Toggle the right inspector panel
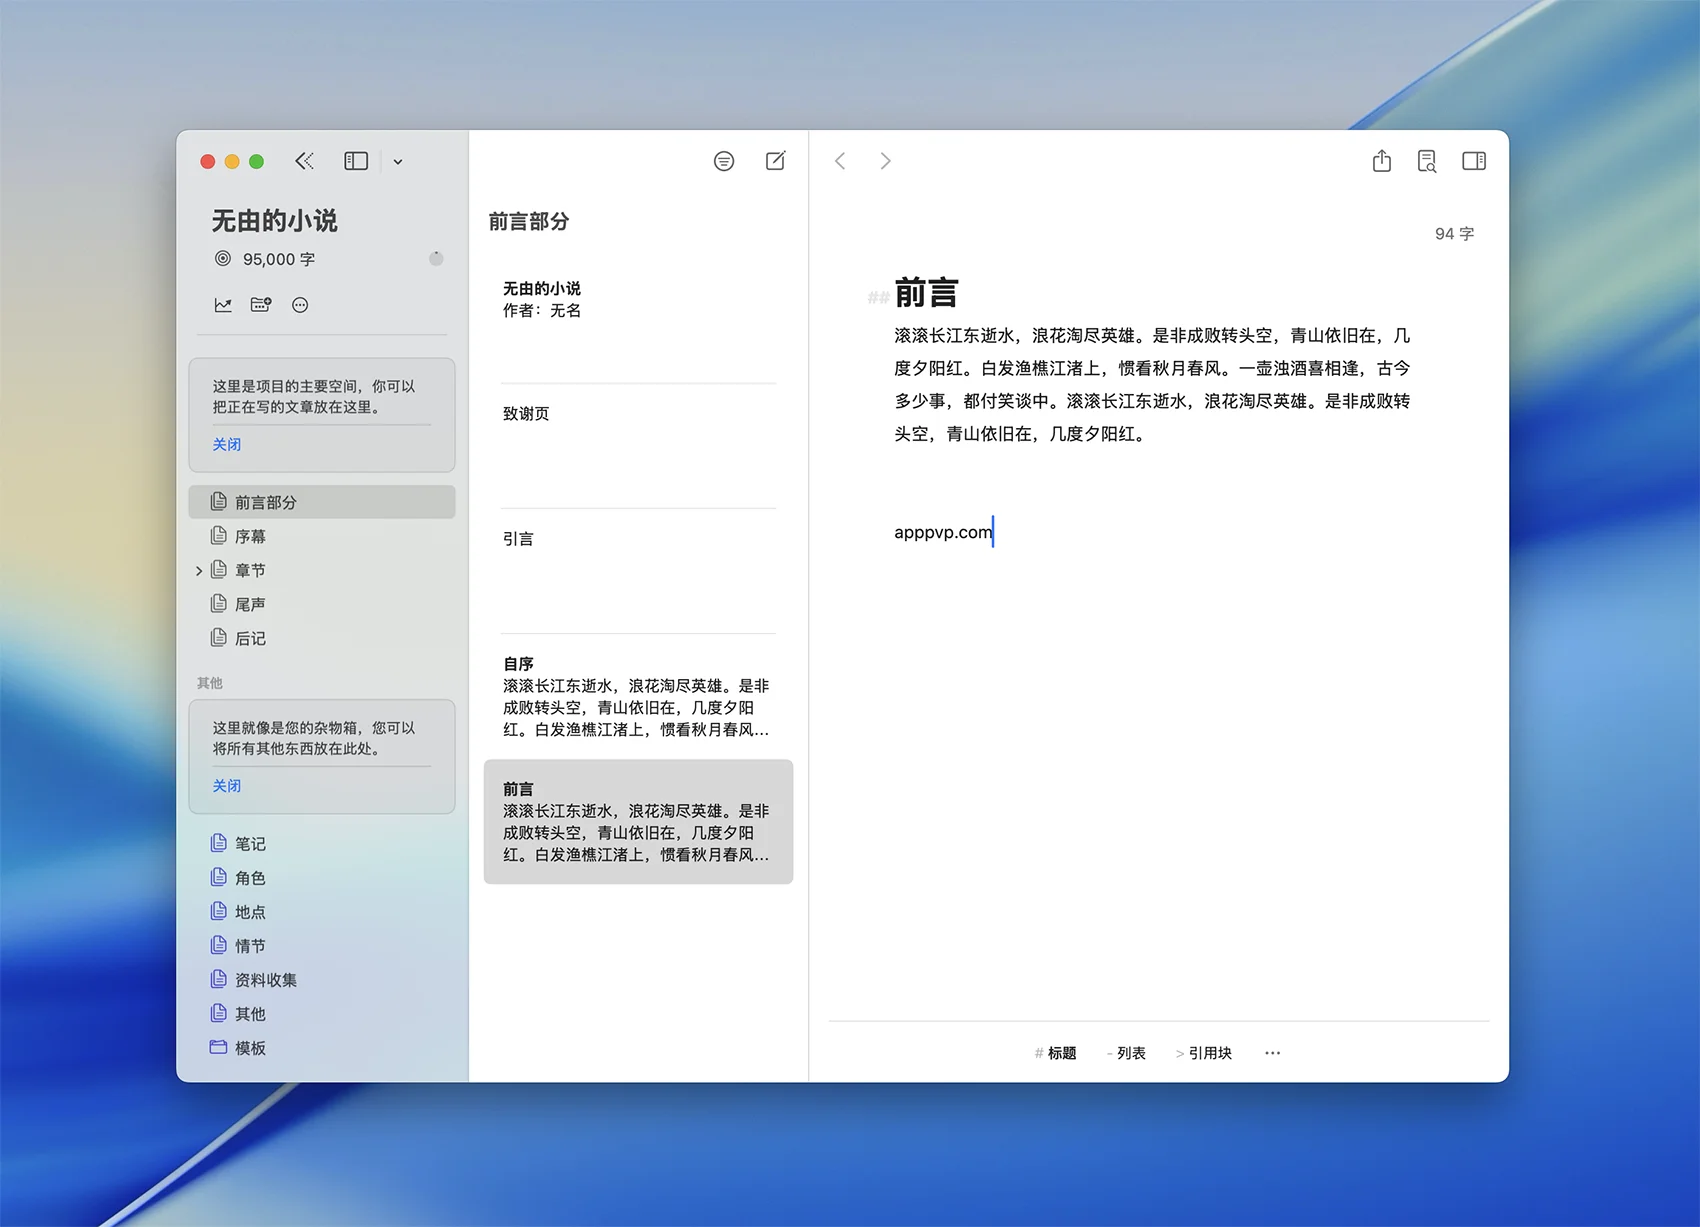The height and width of the screenshot is (1227, 1700). [1474, 161]
